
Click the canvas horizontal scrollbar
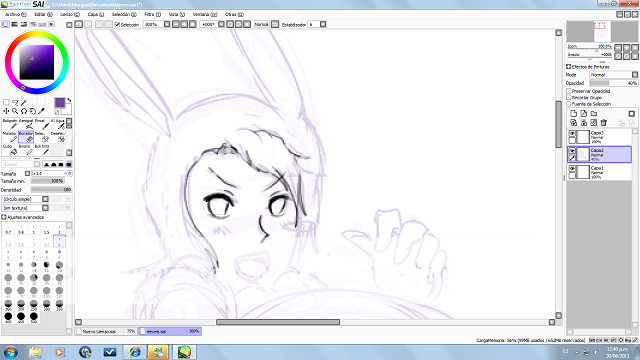click(x=278, y=322)
